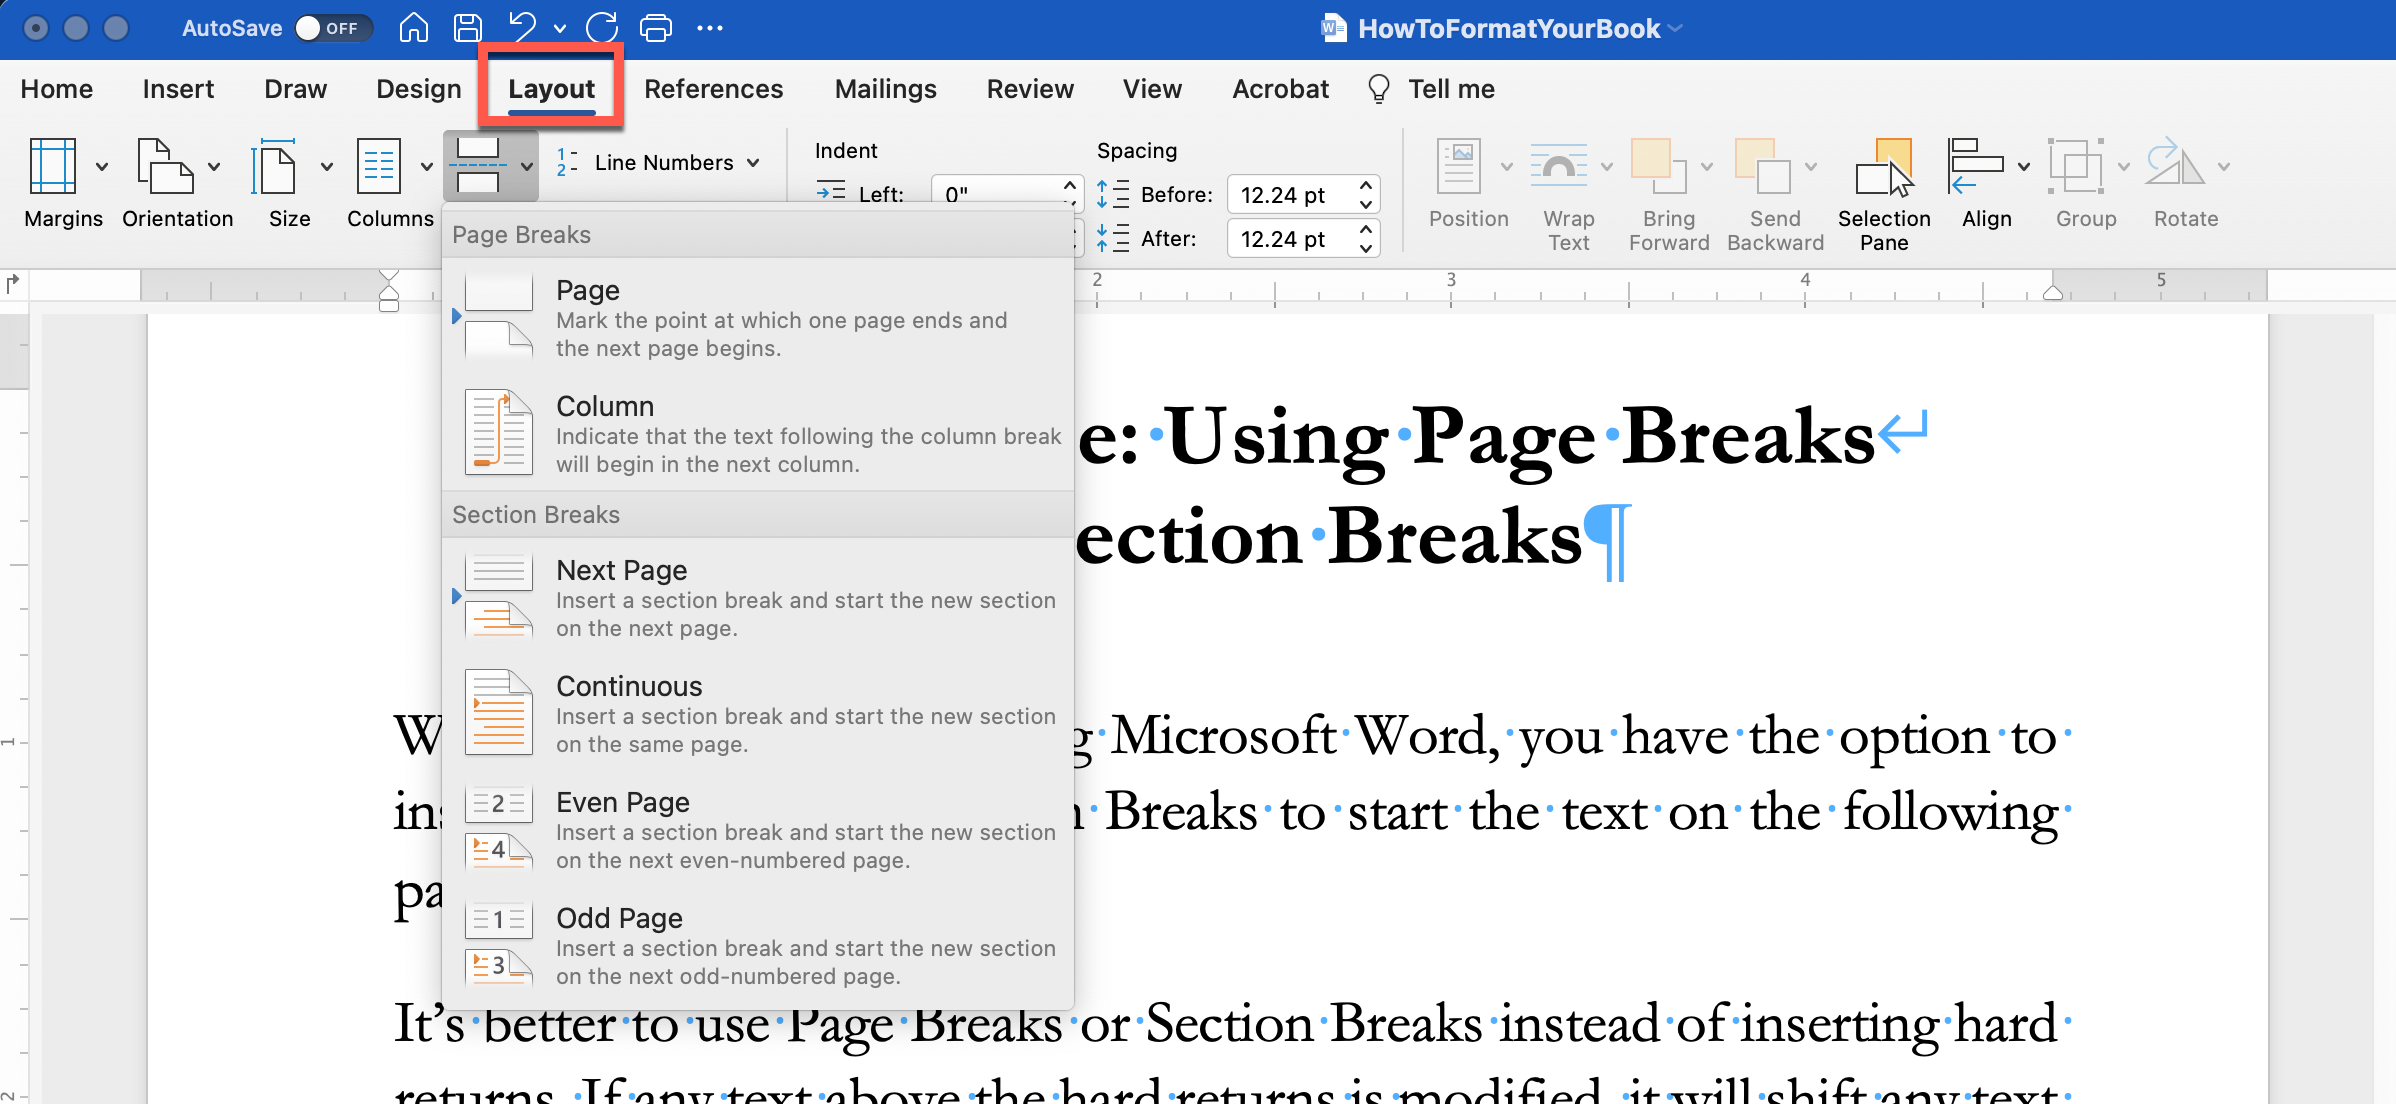The width and height of the screenshot is (2396, 1104).
Task: Switch to the Draw tab
Action: 295,89
